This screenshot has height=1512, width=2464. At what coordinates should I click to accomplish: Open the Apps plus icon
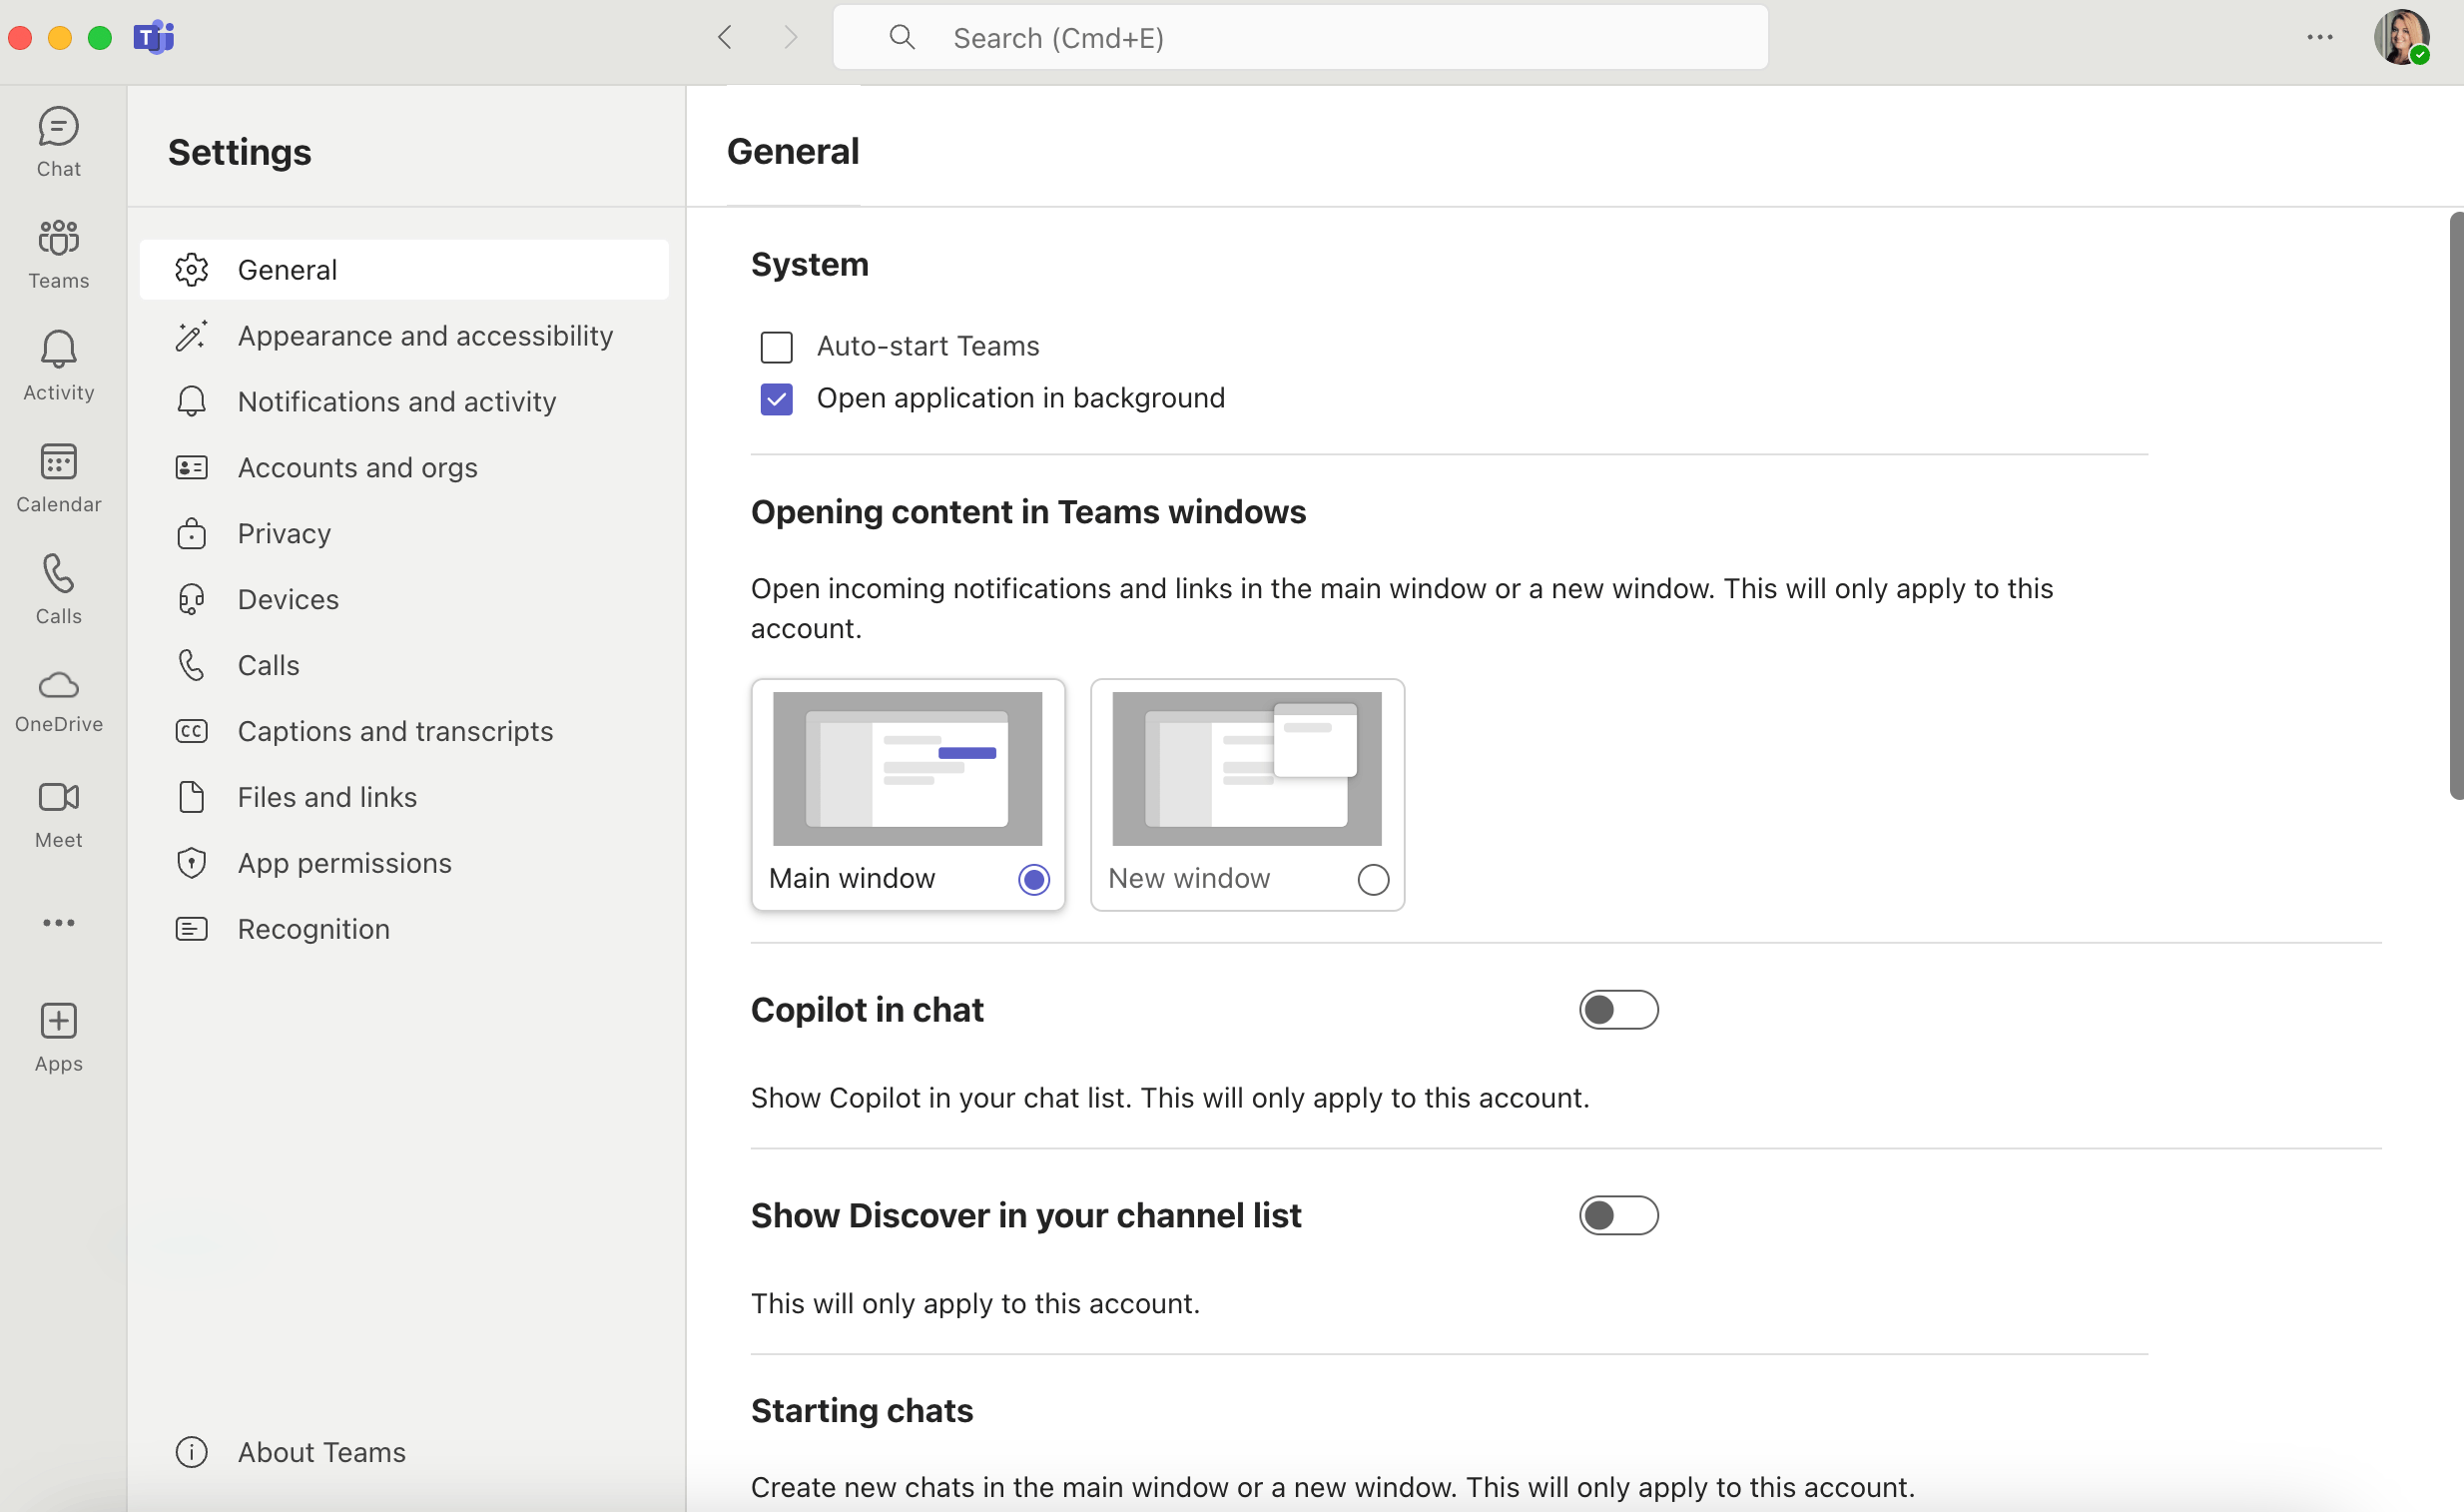58,1038
